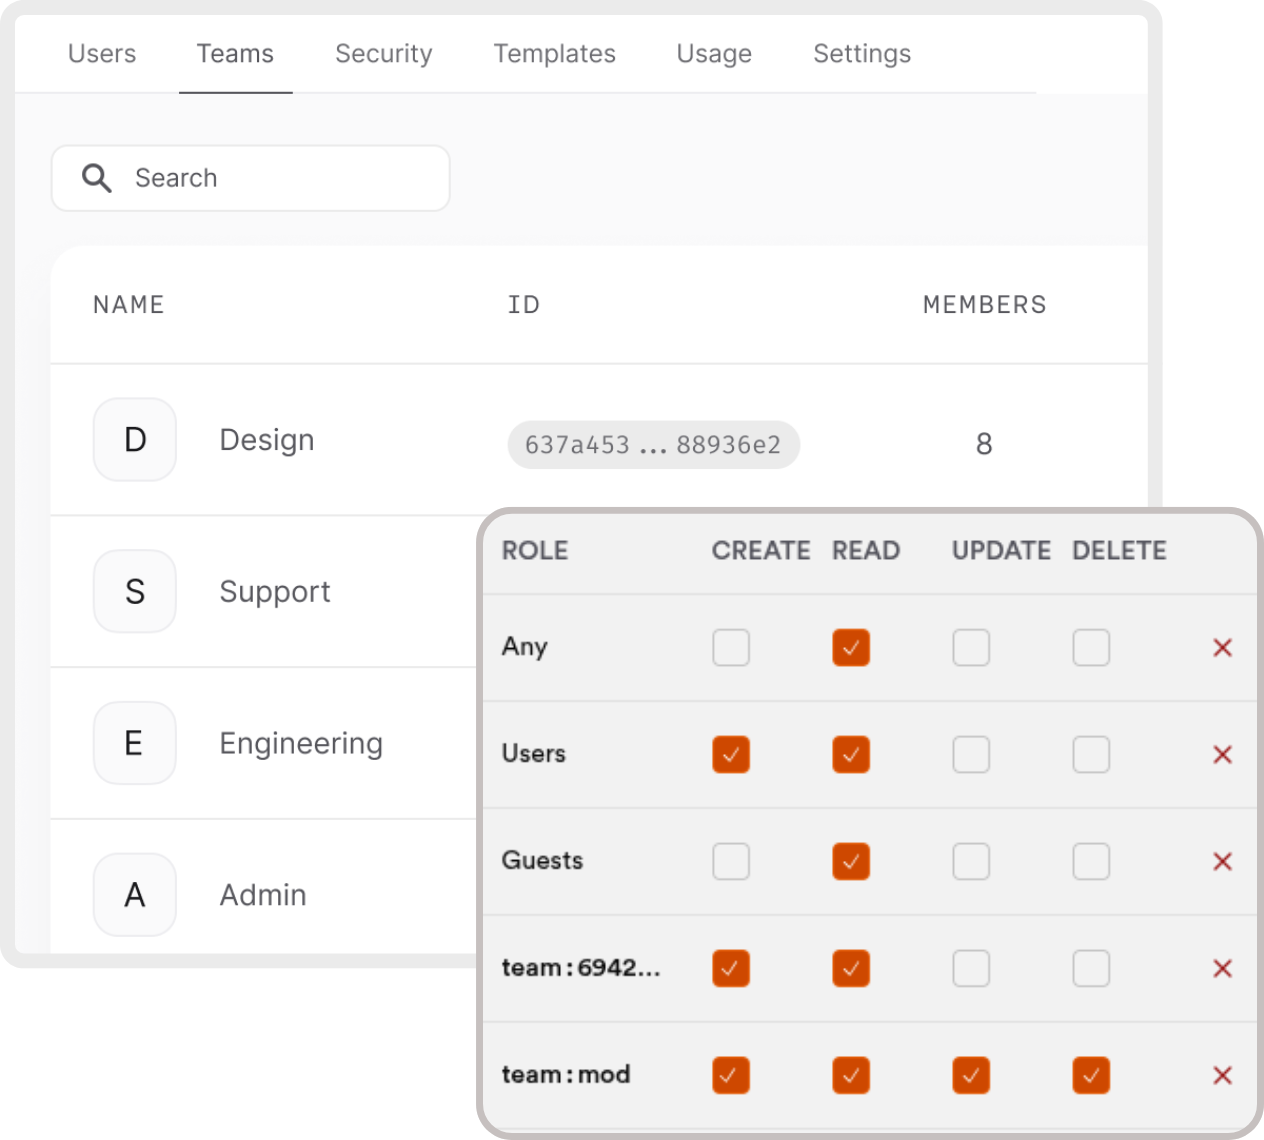1264x1140 pixels.
Task: Uncheck Read permission for Guests
Action: pyautogui.click(x=851, y=862)
